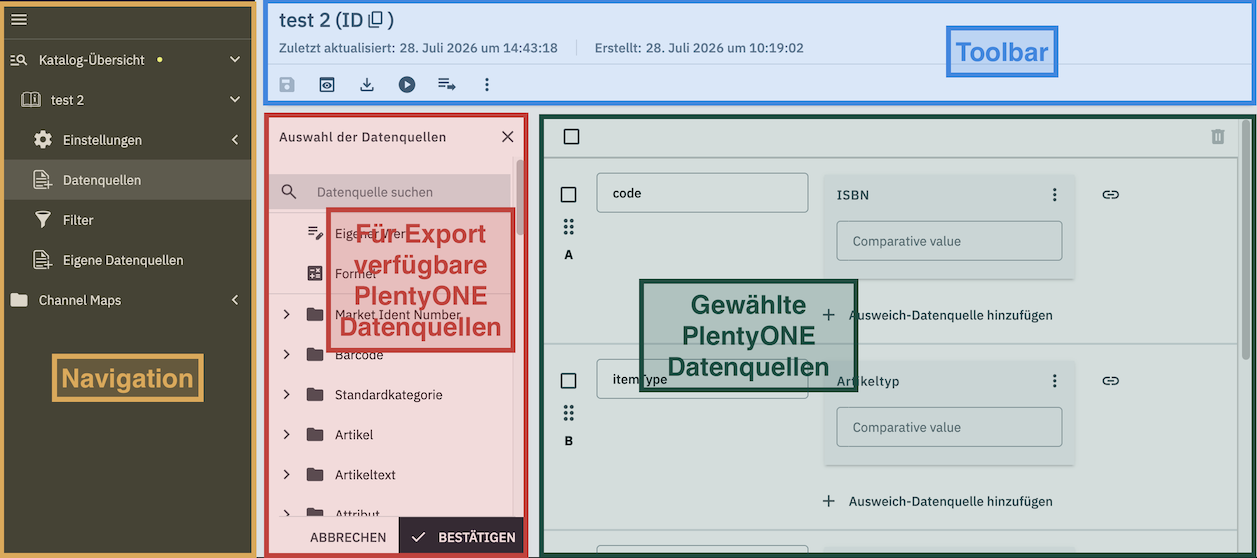Run the catalog export with the play icon
This screenshot has height=558, width=1257.
pyautogui.click(x=407, y=85)
